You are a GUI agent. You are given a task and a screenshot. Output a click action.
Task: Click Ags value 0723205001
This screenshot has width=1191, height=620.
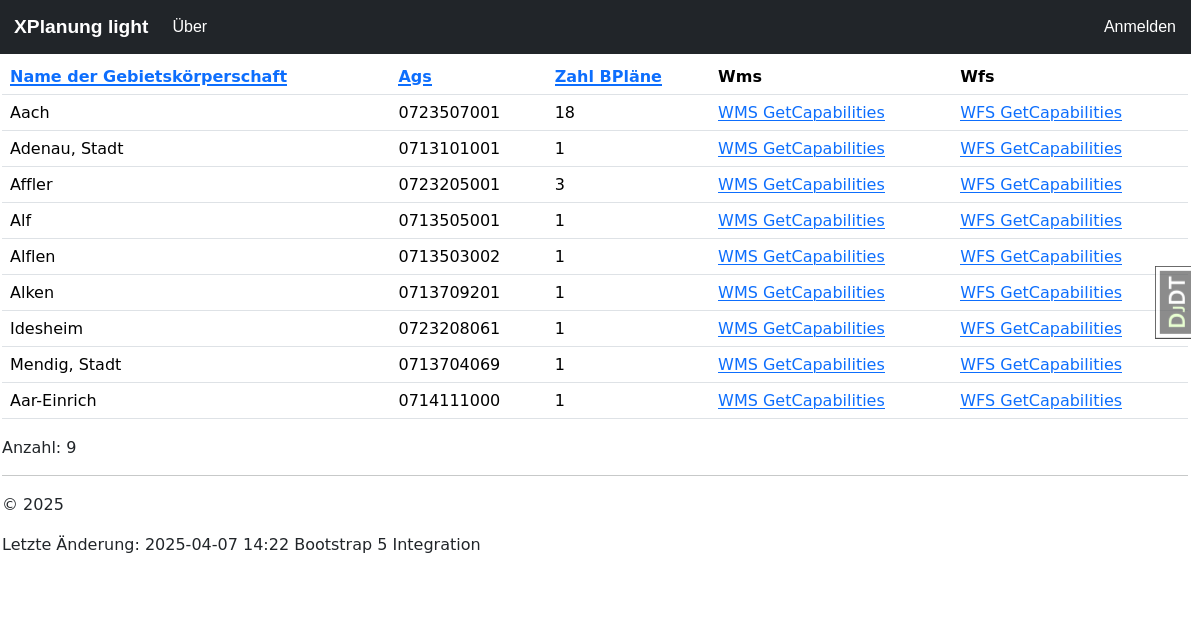[449, 185]
